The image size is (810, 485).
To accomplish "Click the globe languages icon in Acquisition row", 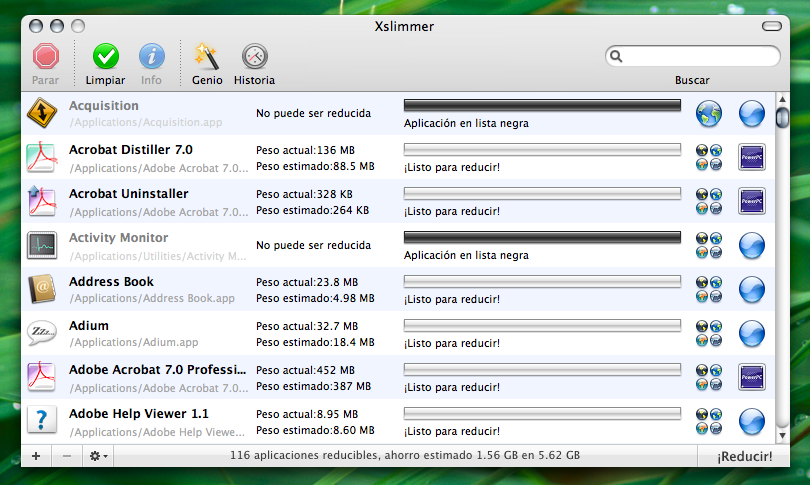I will coord(709,114).
